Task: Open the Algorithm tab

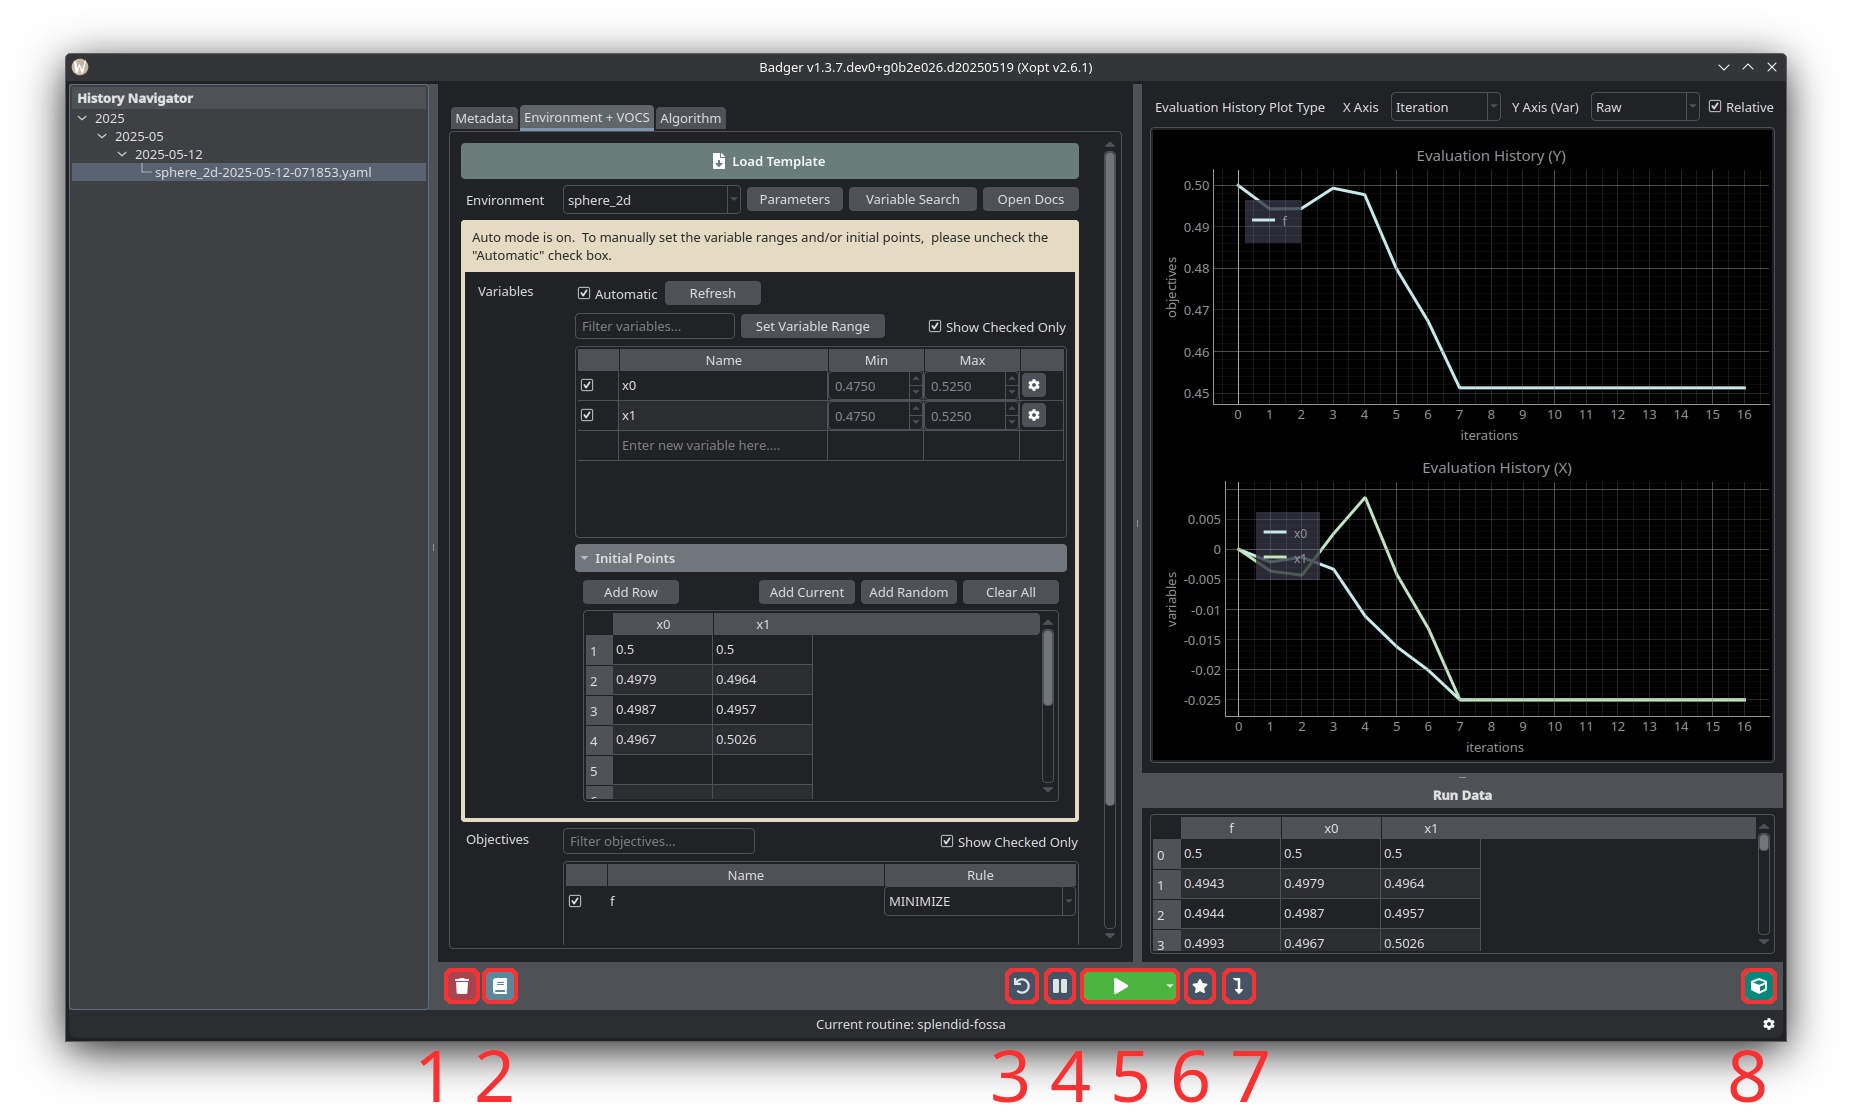Action: [x=690, y=118]
